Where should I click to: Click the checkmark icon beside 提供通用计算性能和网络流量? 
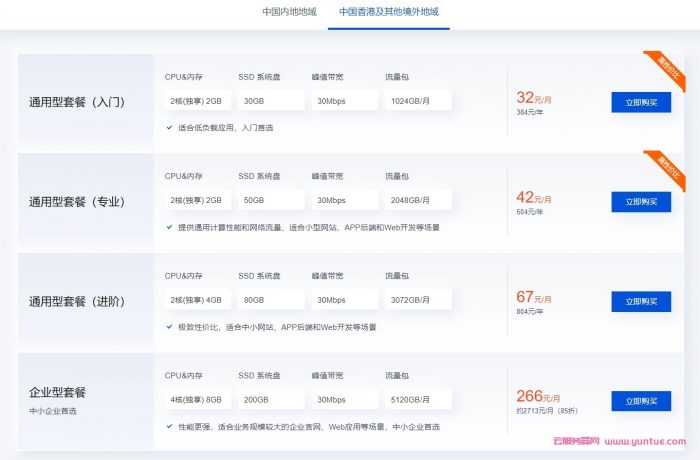(x=169, y=227)
